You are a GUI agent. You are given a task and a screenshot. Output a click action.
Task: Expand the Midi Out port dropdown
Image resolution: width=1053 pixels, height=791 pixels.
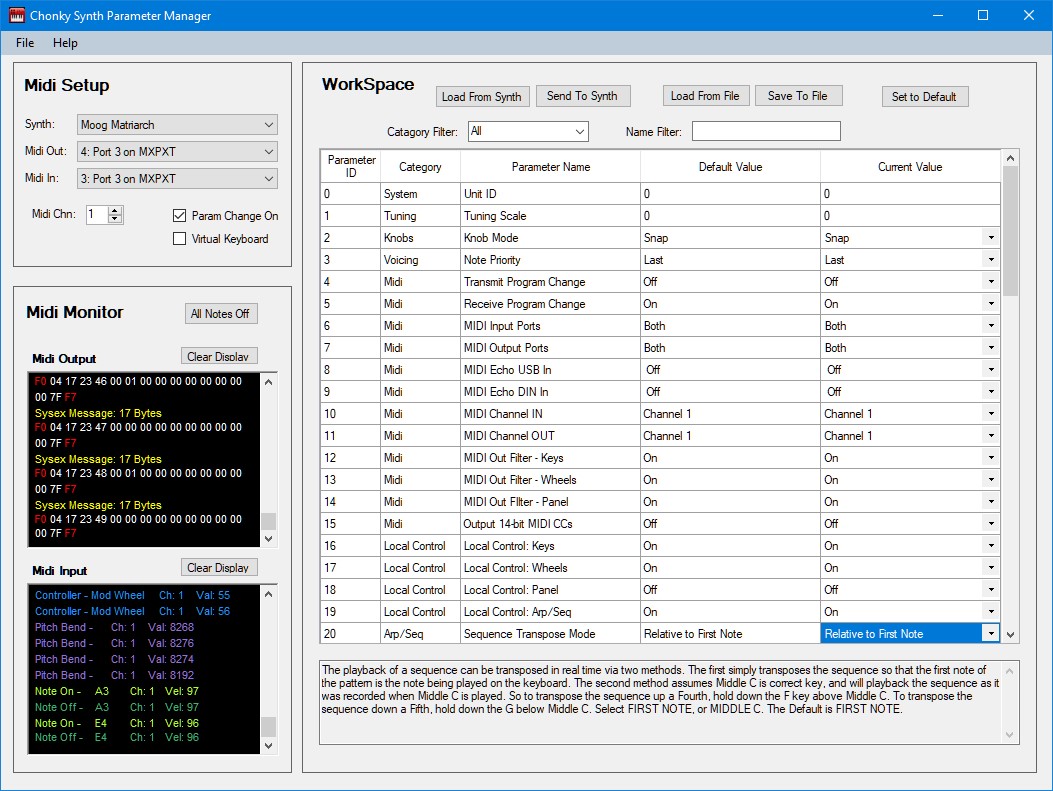[x=177, y=152]
